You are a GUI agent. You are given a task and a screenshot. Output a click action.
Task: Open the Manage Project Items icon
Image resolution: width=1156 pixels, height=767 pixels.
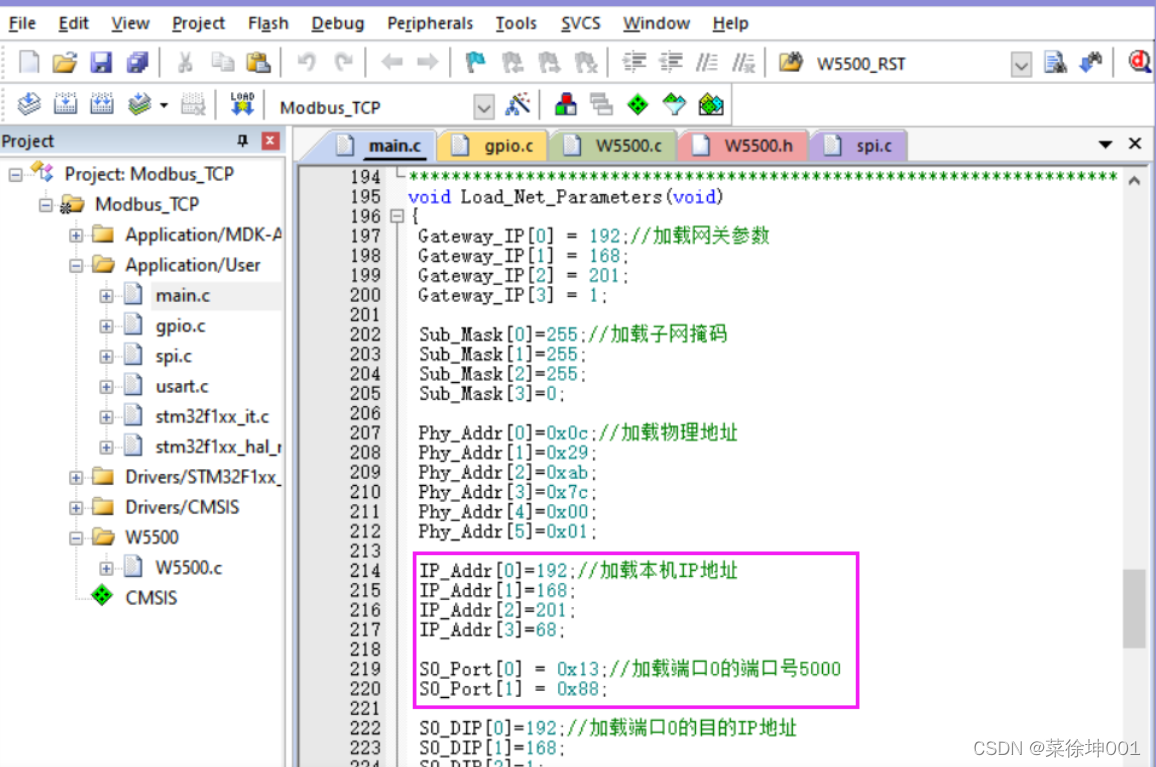point(565,105)
